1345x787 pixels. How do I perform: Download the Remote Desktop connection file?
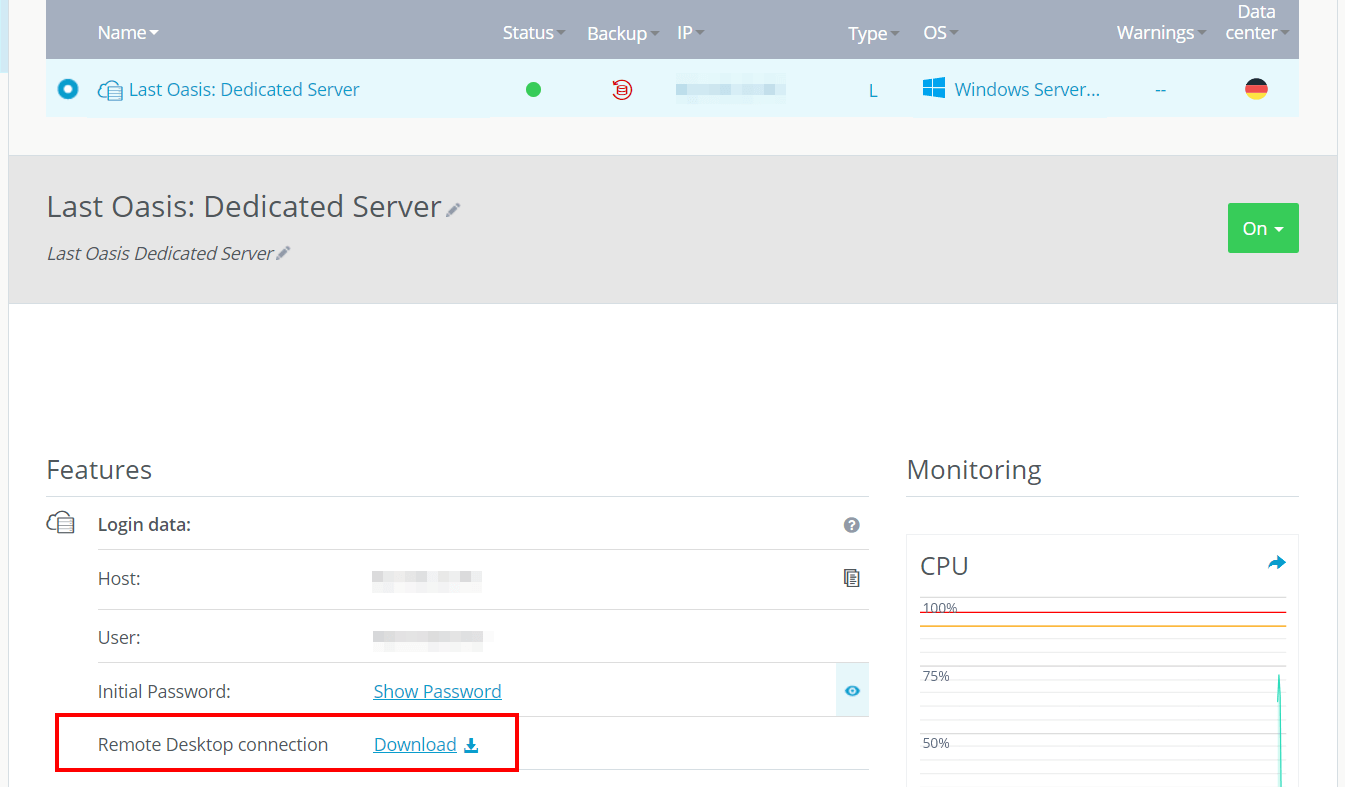click(425, 745)
